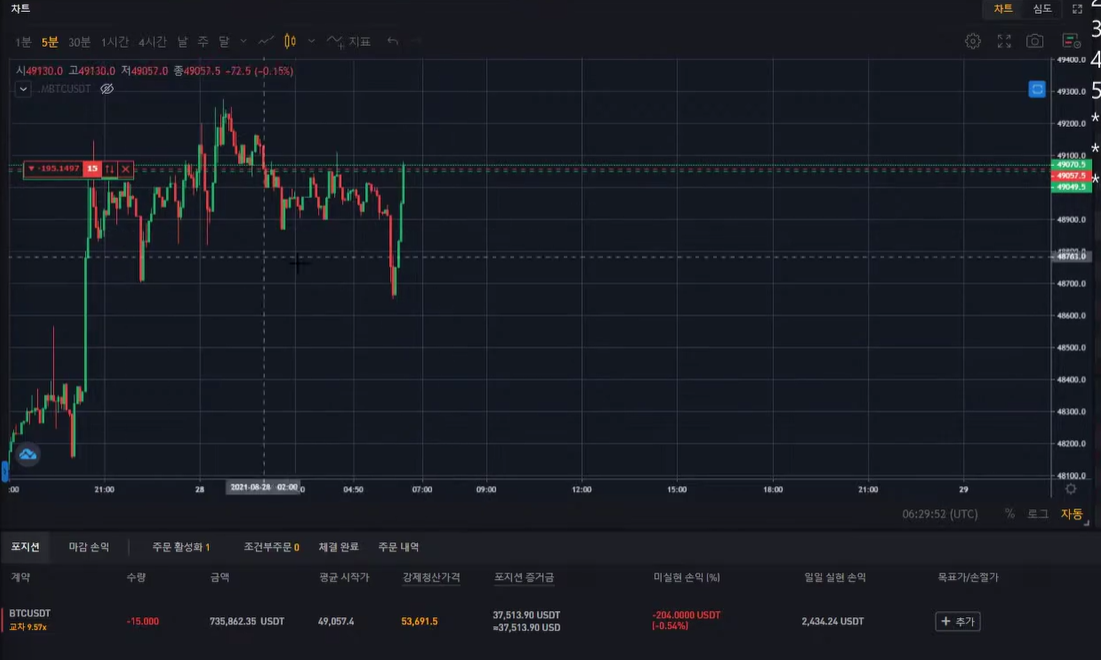This screenshot has height=660, width=1101.
Task: Collapse the .MBTCUSDT legend chevron
Action: click(x=23, y=89)
